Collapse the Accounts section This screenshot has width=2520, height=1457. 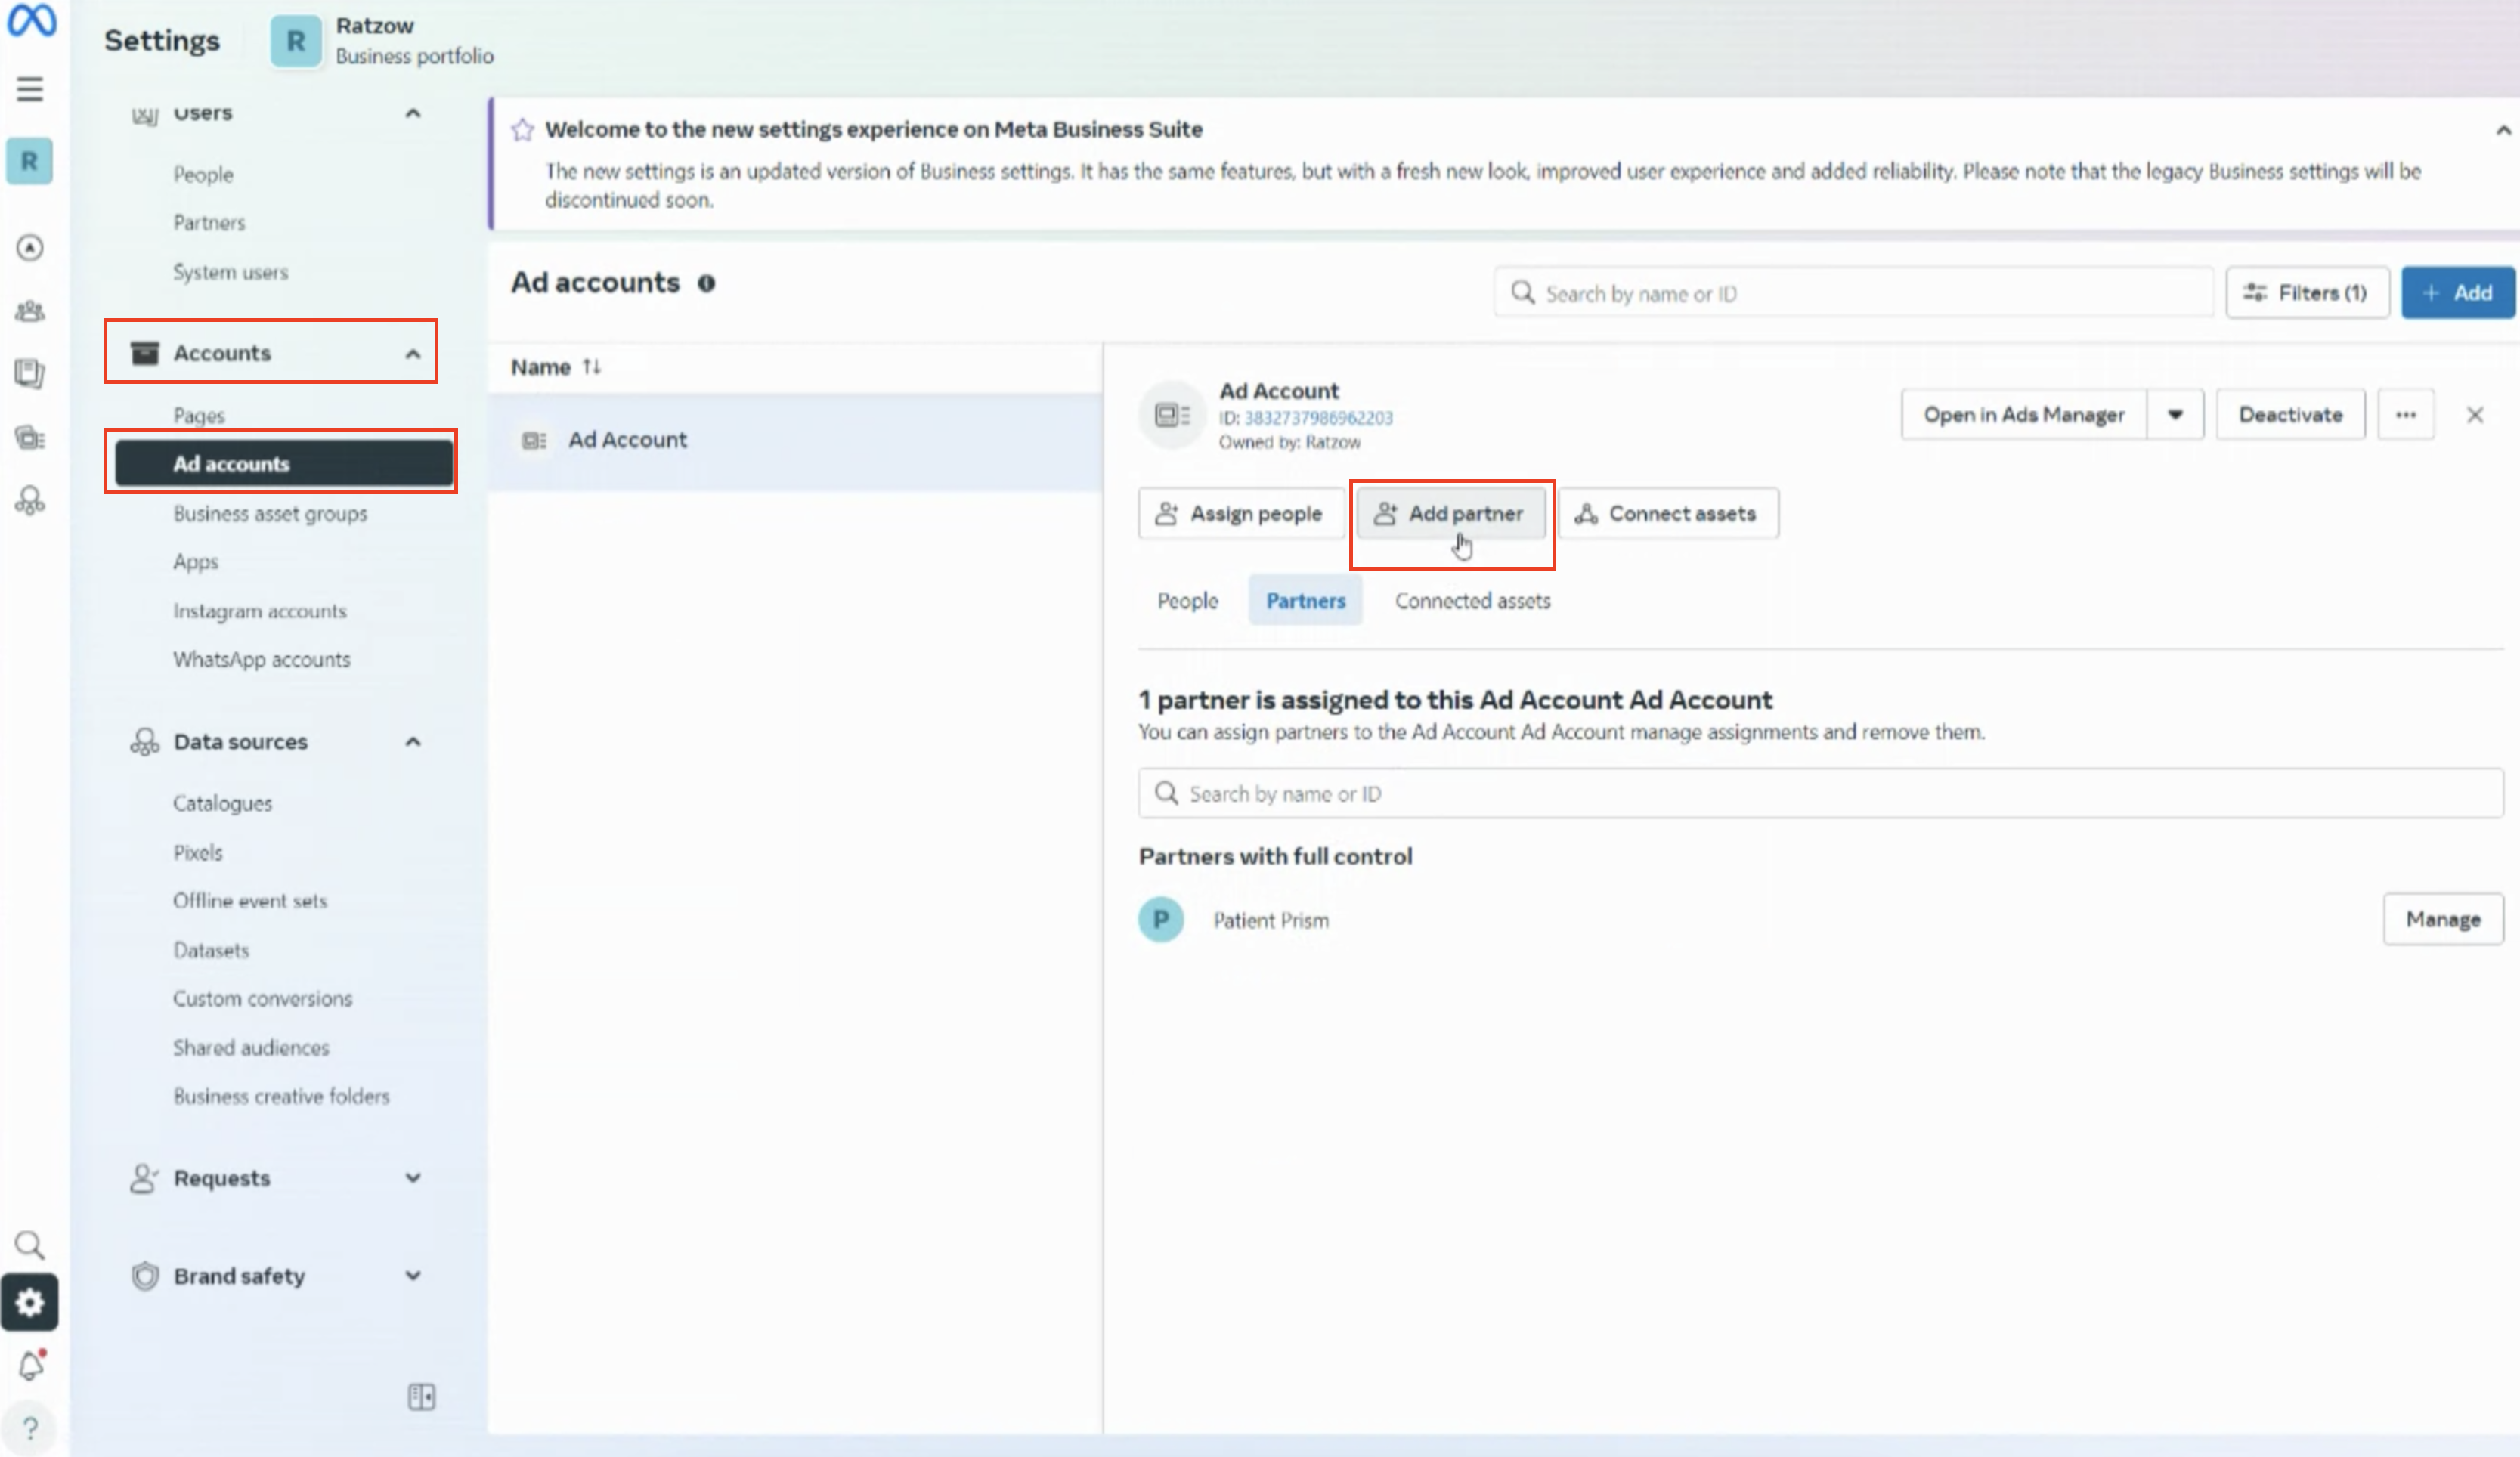click(x=413, y=354)
